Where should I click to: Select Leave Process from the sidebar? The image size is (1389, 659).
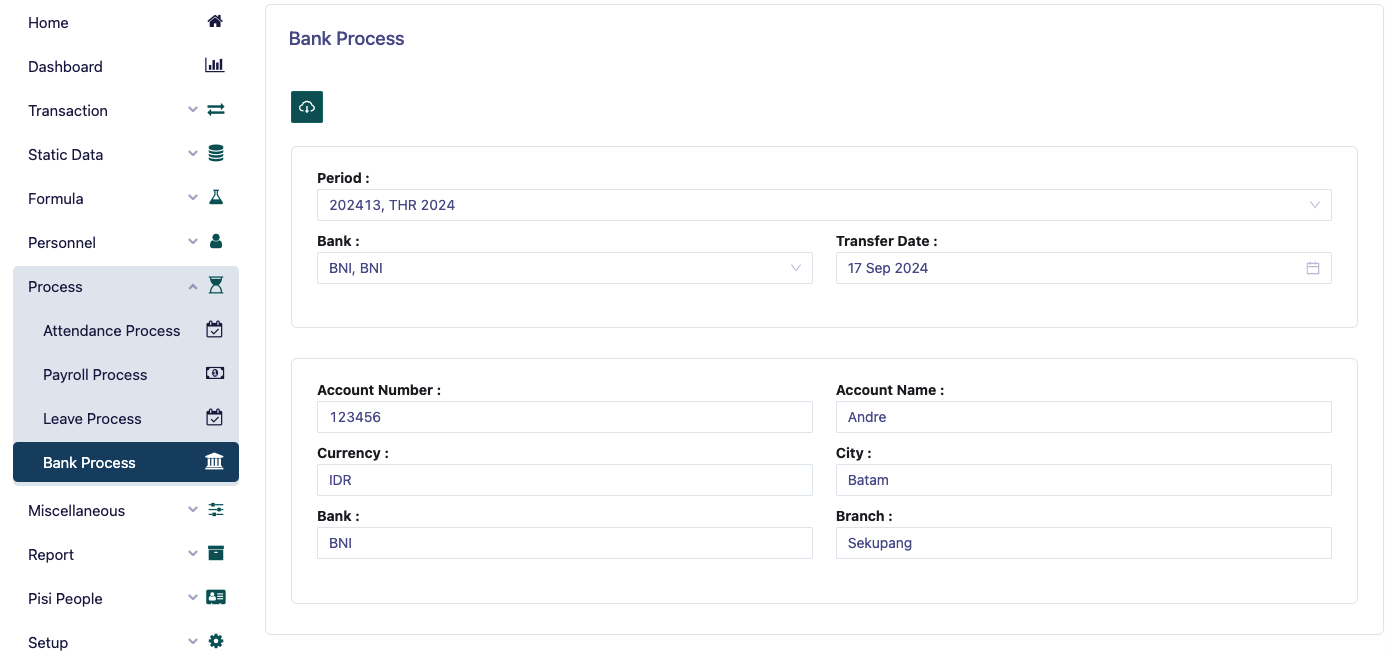coord(92,418)
